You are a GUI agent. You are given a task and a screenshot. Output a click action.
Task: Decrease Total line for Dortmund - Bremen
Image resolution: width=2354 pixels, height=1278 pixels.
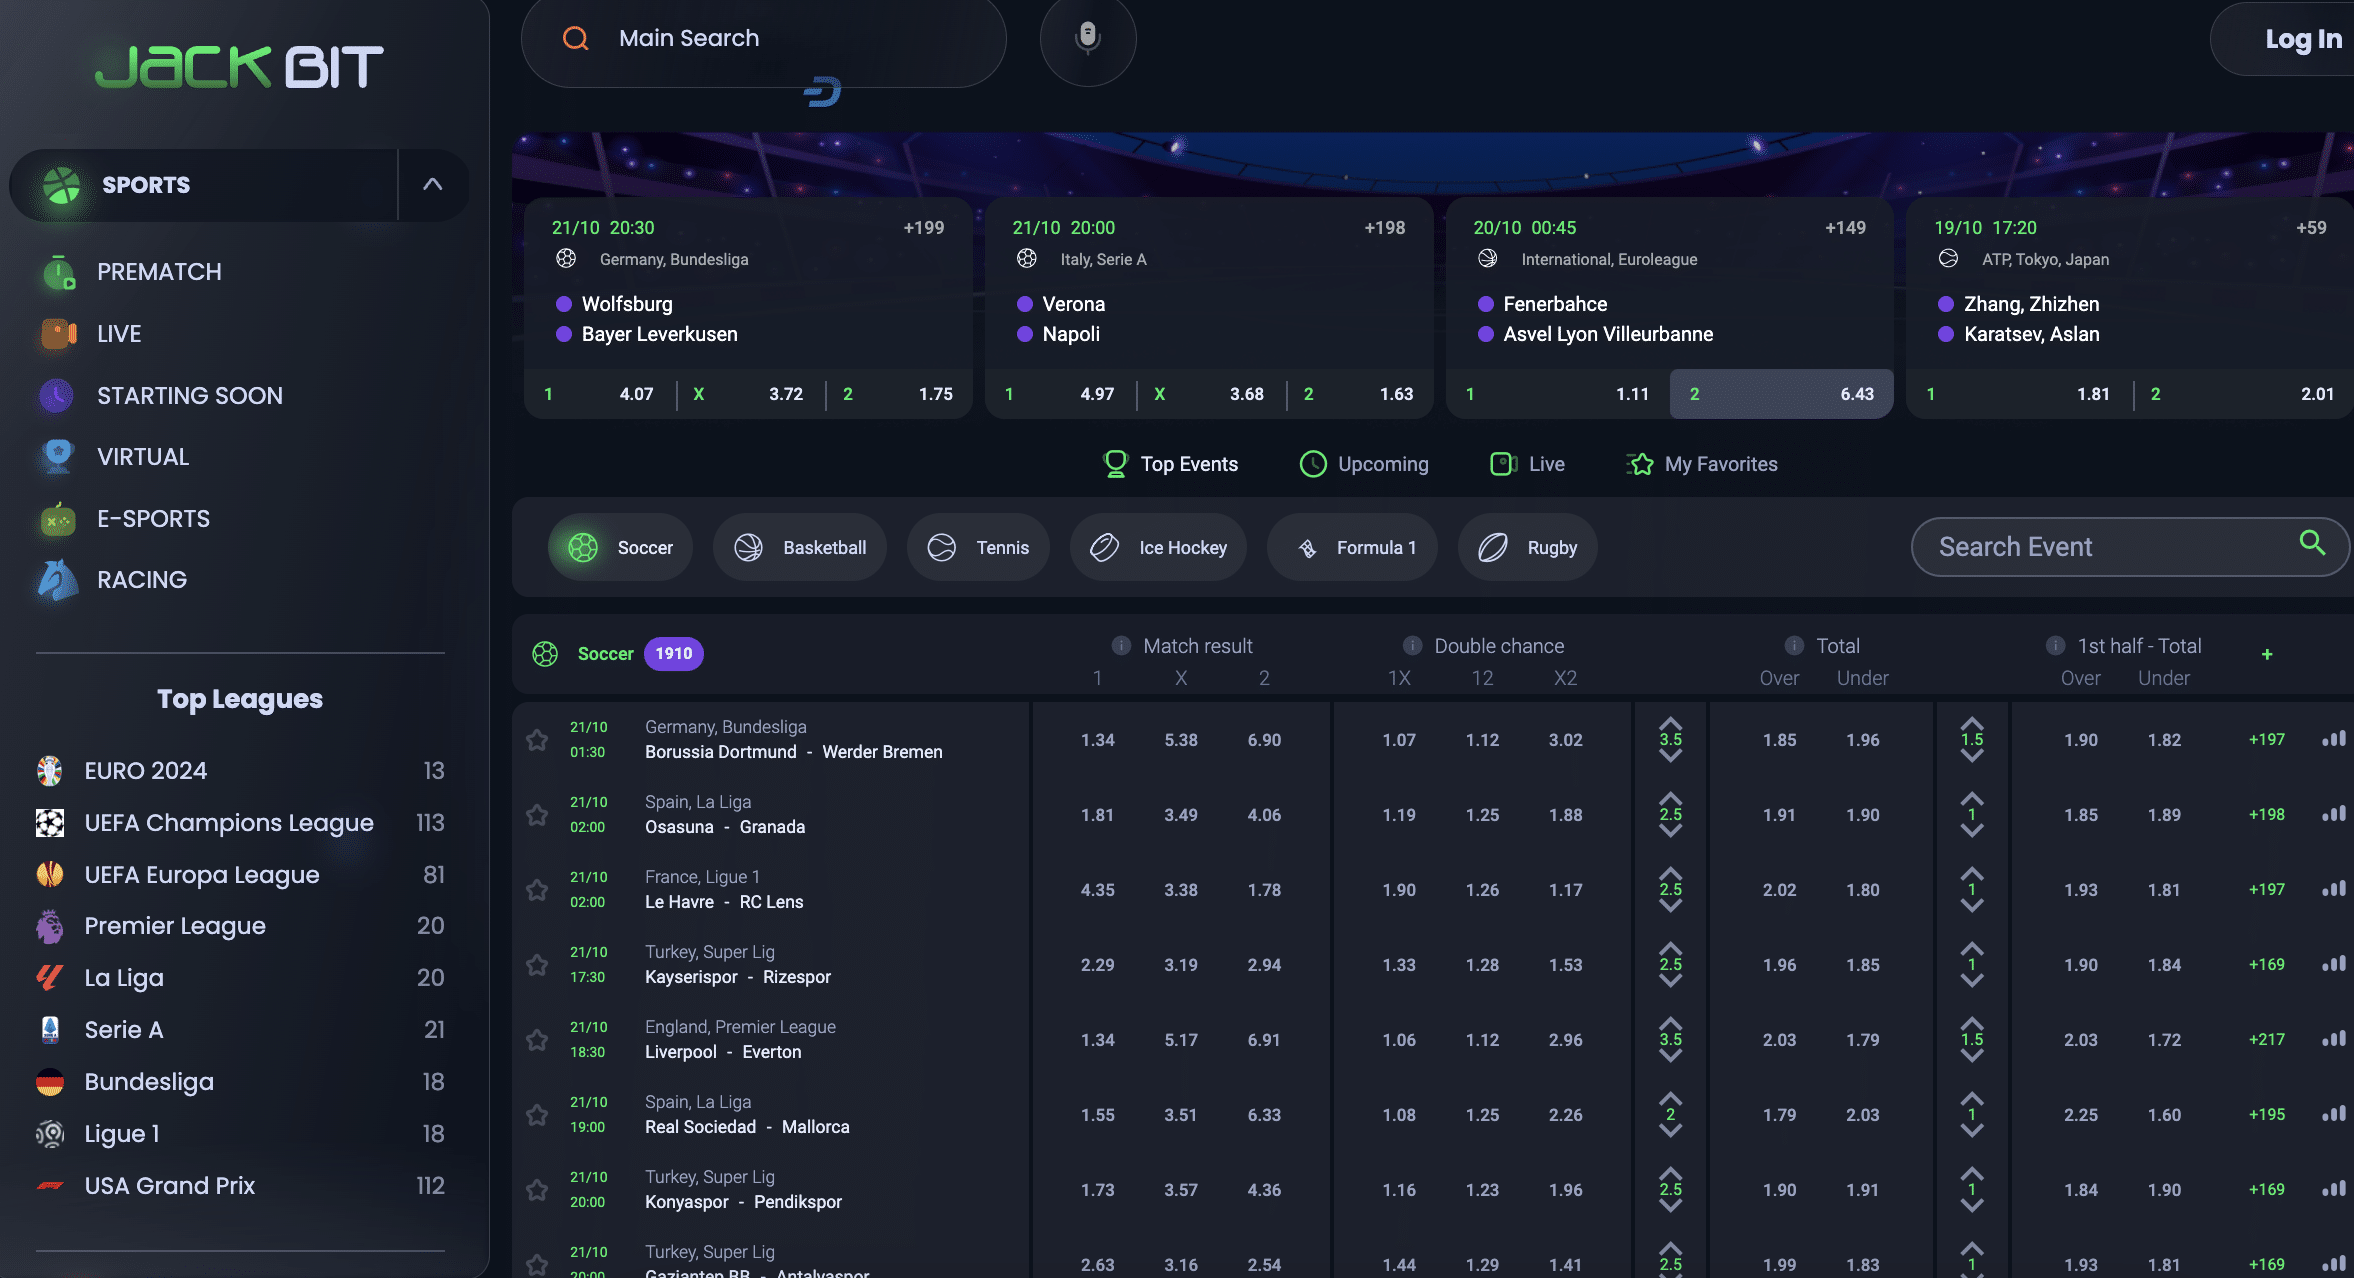click(1670, 756)
